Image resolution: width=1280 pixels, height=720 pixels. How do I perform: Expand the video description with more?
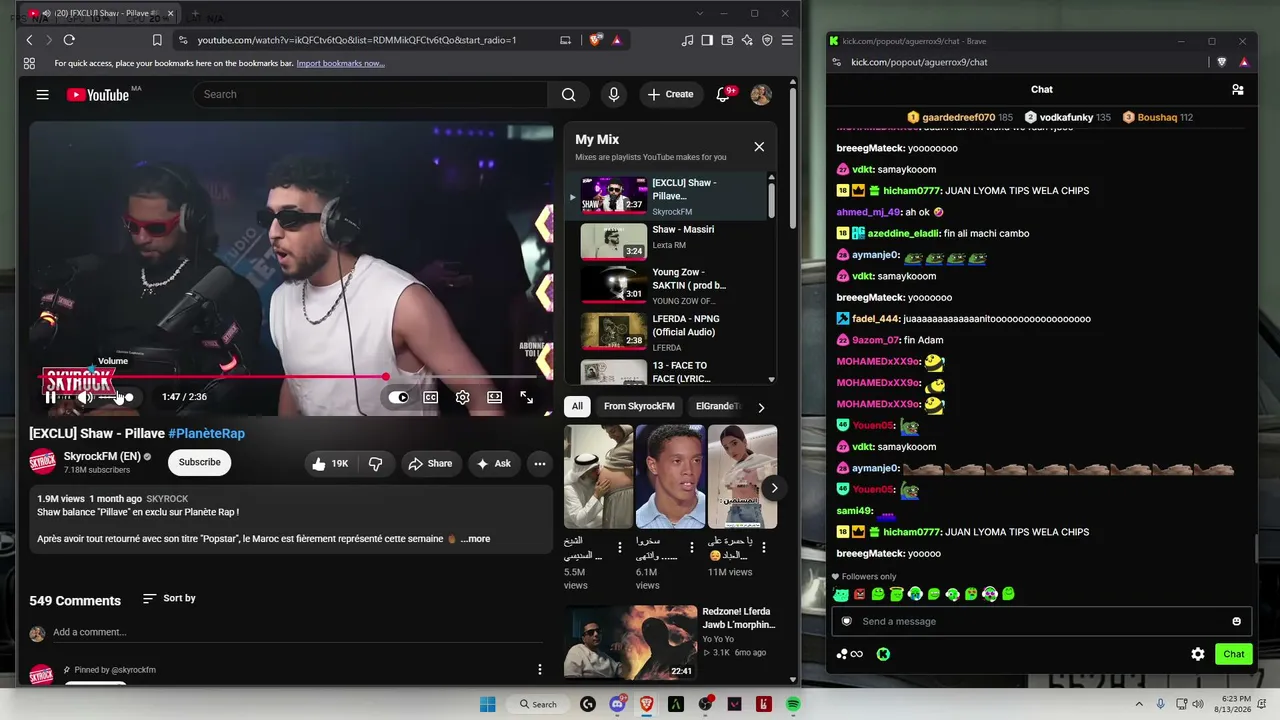(476, 539)
